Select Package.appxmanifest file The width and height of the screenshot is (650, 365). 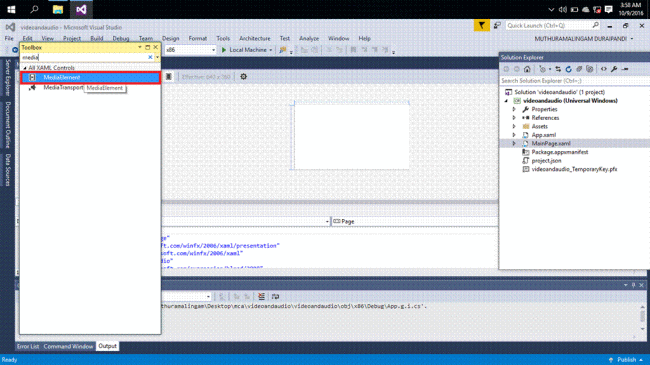[560, 152]
